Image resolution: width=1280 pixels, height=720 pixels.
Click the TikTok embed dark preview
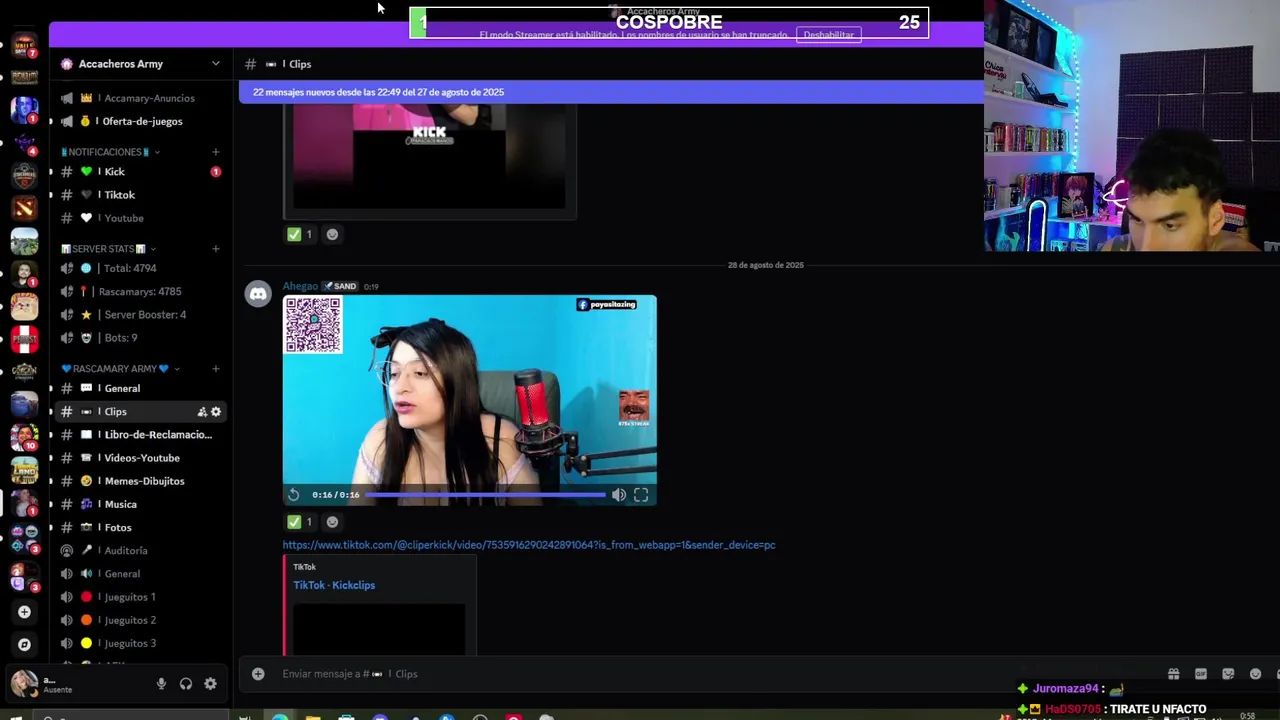pyautogui.click(x=380, y=629)
